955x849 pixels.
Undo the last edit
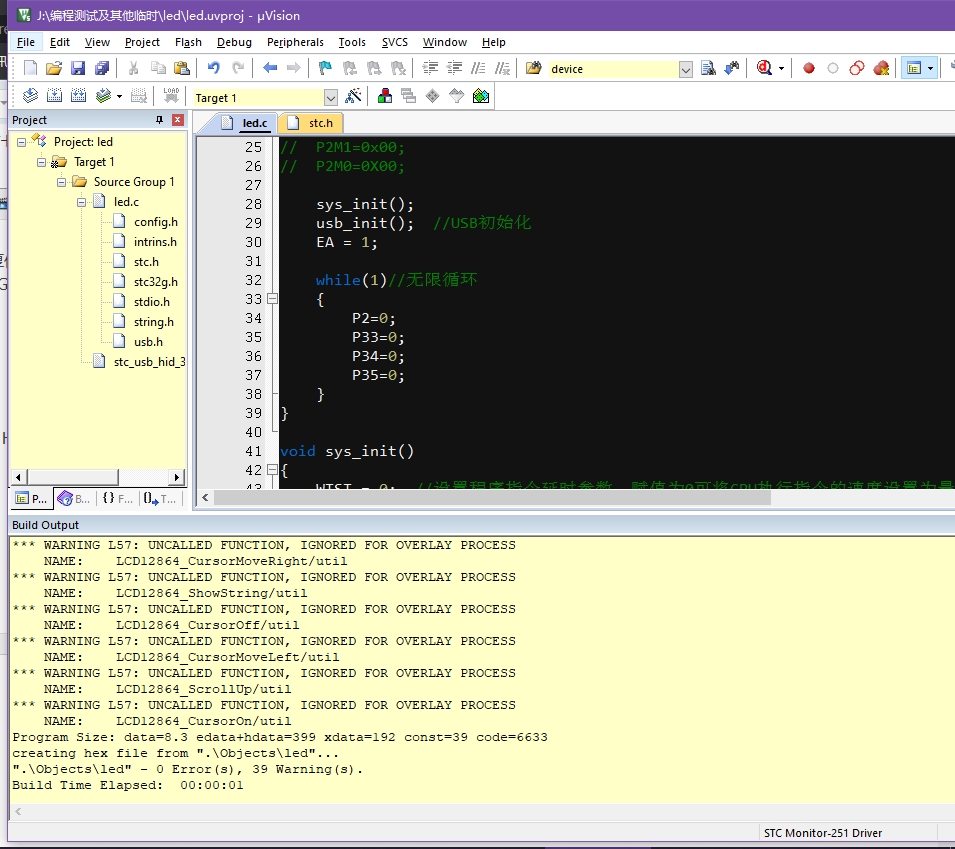pos(213,68)
